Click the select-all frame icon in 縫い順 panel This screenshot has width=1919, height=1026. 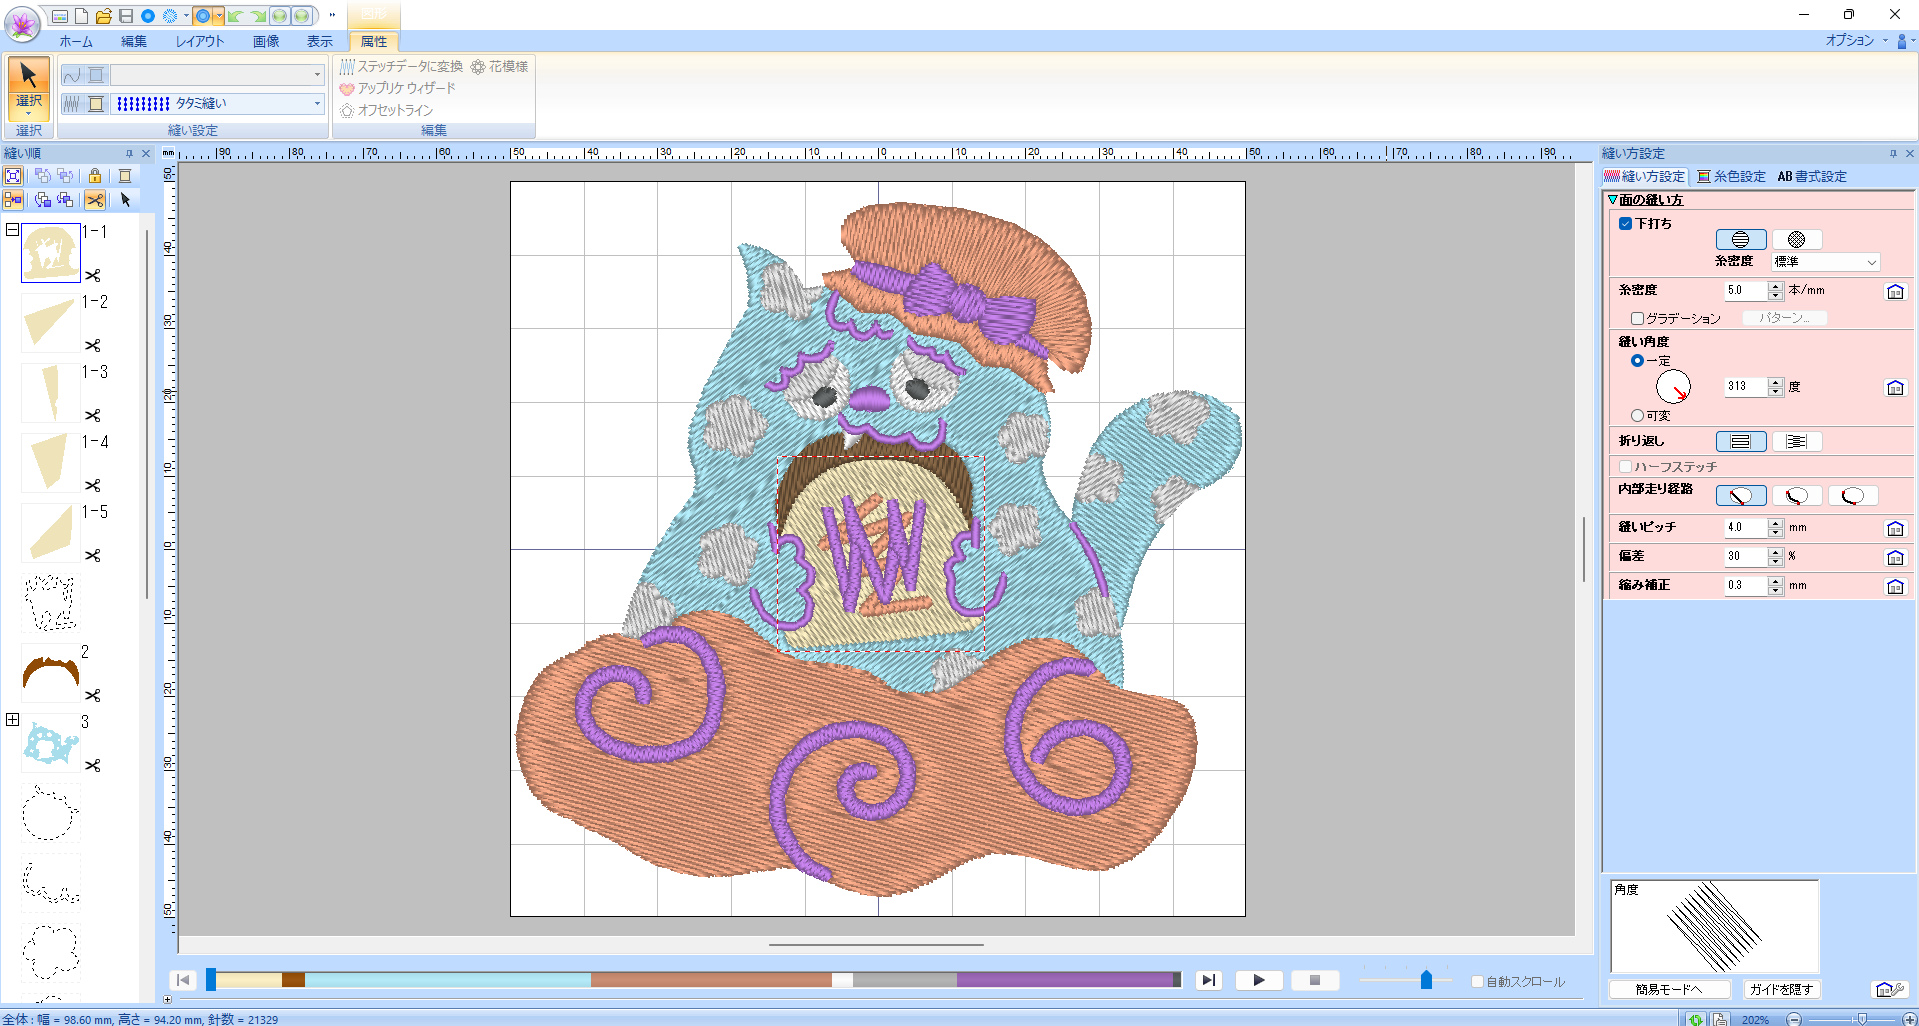tap(13, 176)
